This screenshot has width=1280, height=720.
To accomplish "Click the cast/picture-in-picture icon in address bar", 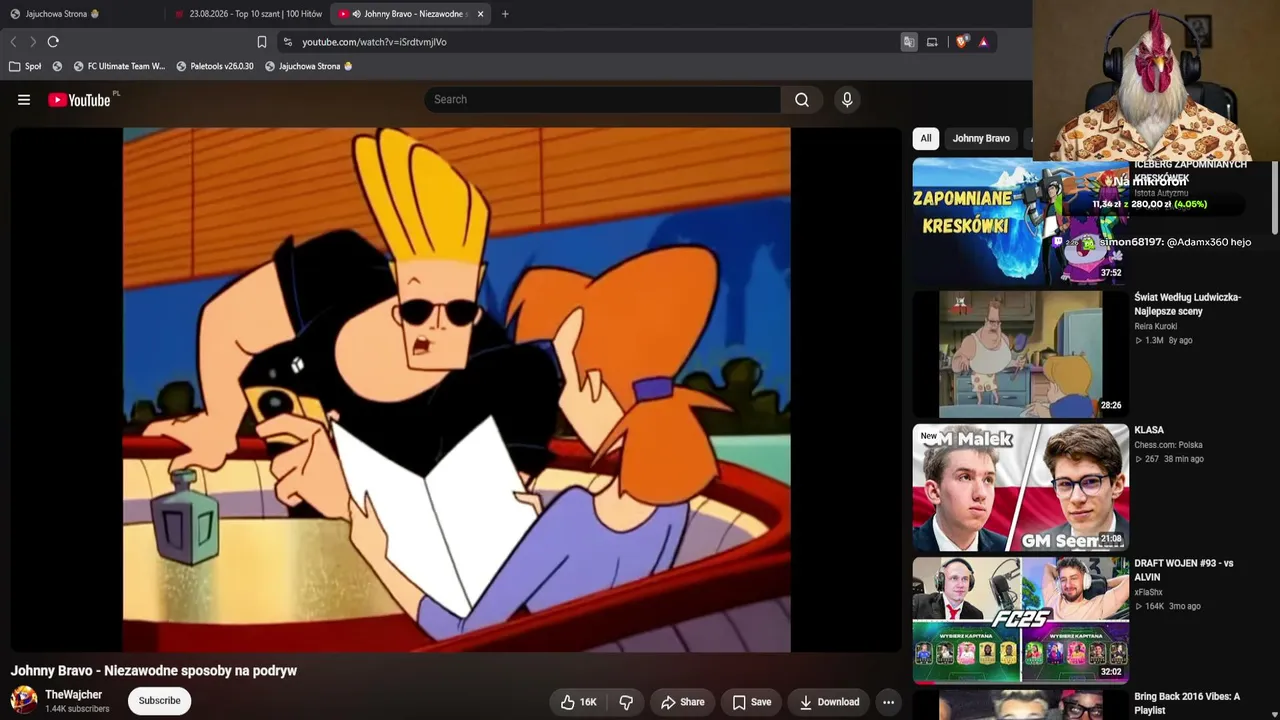I will [932, 42].
